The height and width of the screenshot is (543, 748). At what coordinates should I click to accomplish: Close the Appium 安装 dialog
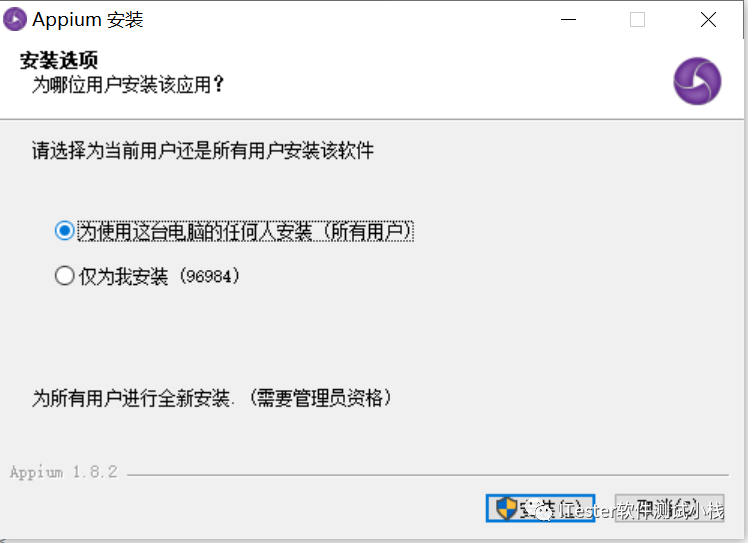(x=708, y=20)
